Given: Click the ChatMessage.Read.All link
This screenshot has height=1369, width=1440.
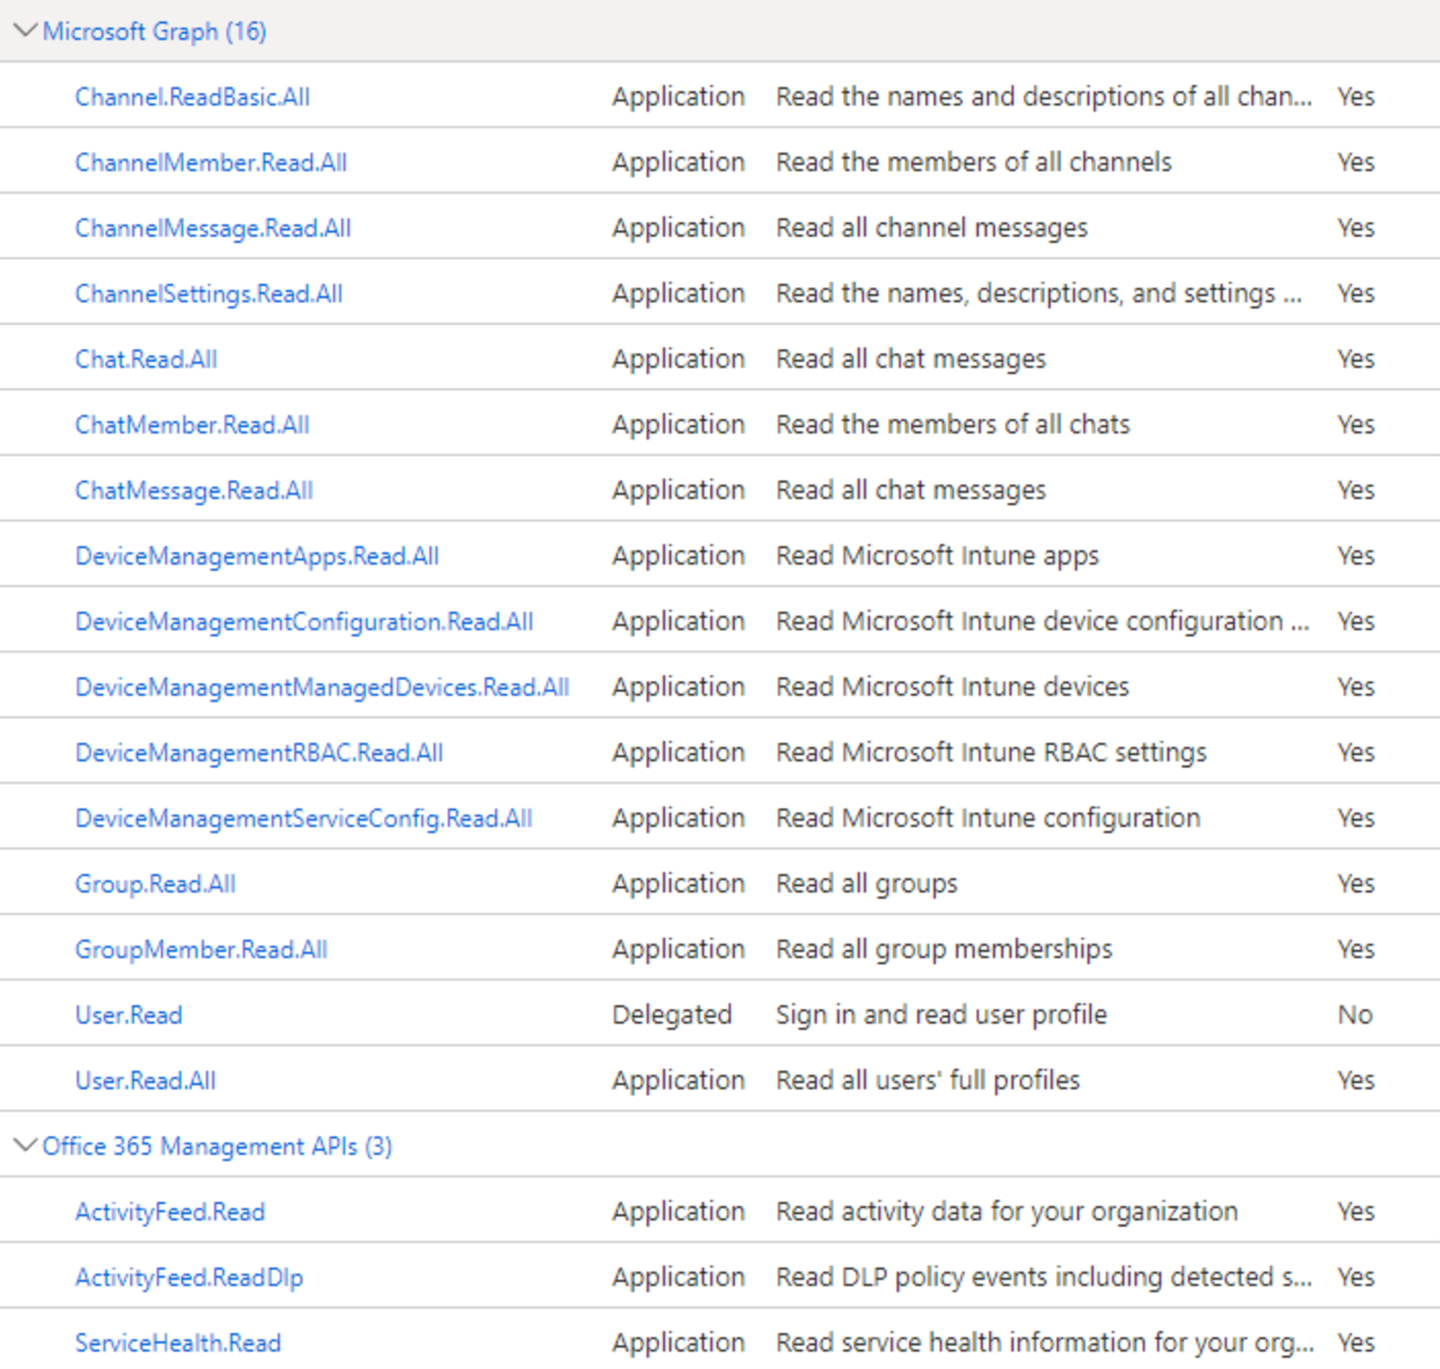Looking at the screenshot, I should click(x=194, y=491).
